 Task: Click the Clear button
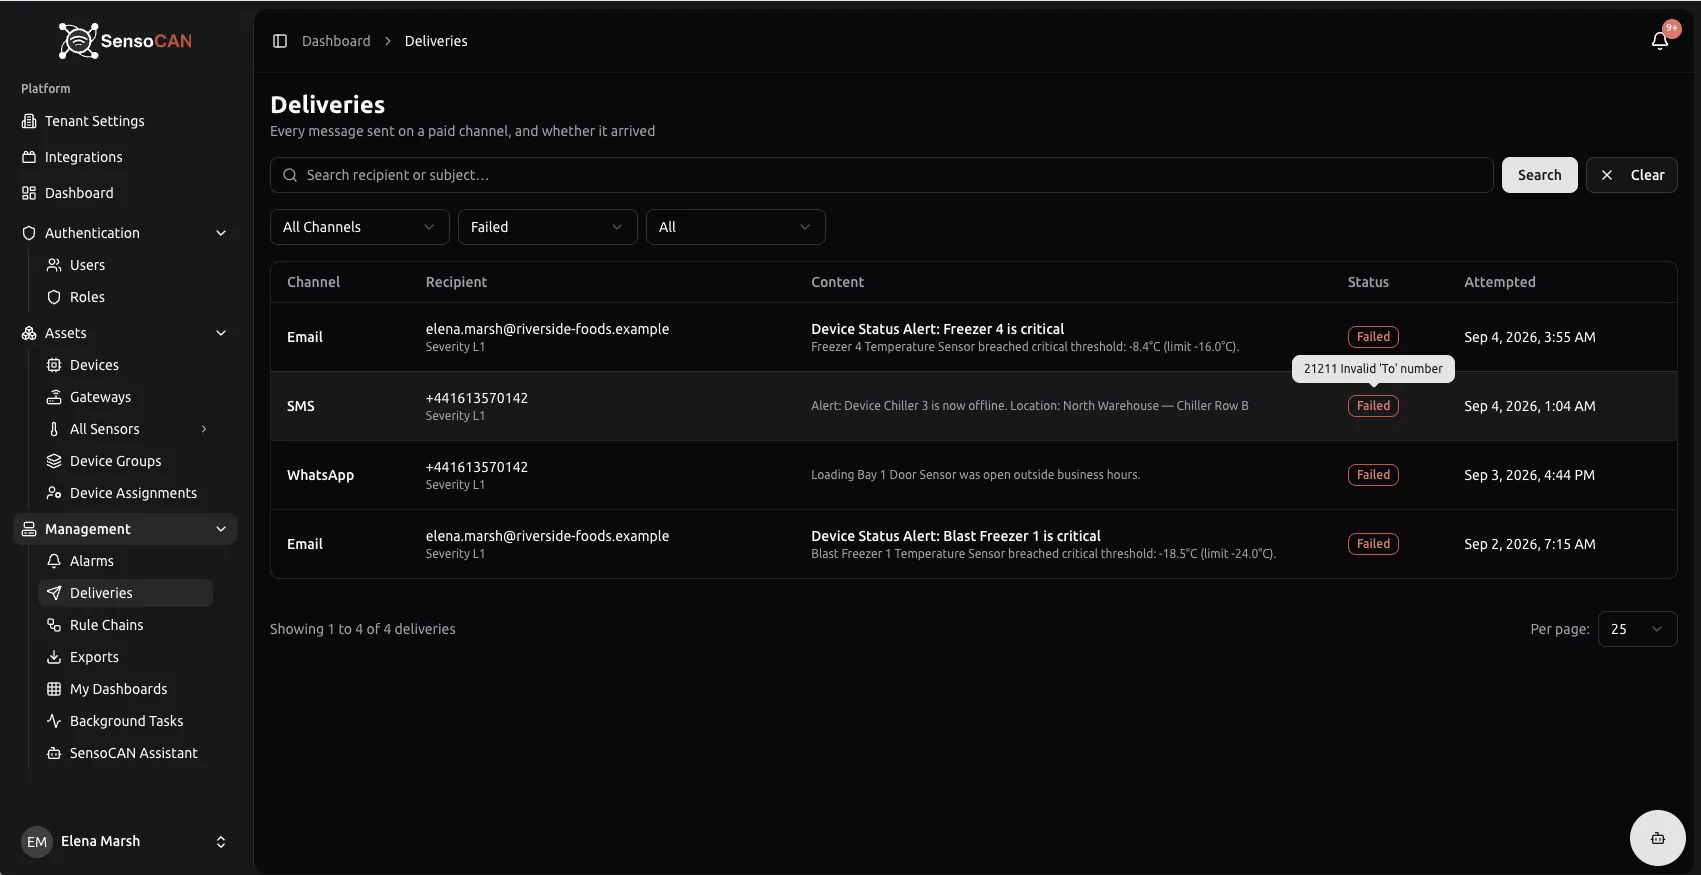1632,175
